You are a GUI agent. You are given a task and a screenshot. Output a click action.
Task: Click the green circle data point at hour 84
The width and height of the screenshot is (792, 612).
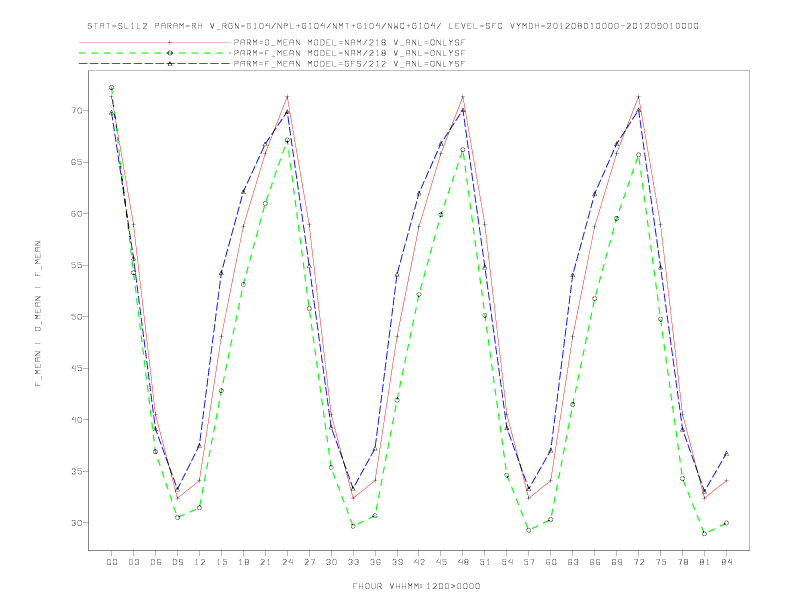click(726, 523)
